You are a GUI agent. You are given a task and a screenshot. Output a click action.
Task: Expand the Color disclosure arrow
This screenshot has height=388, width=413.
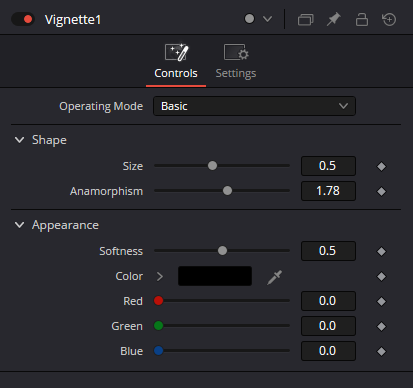160,276
